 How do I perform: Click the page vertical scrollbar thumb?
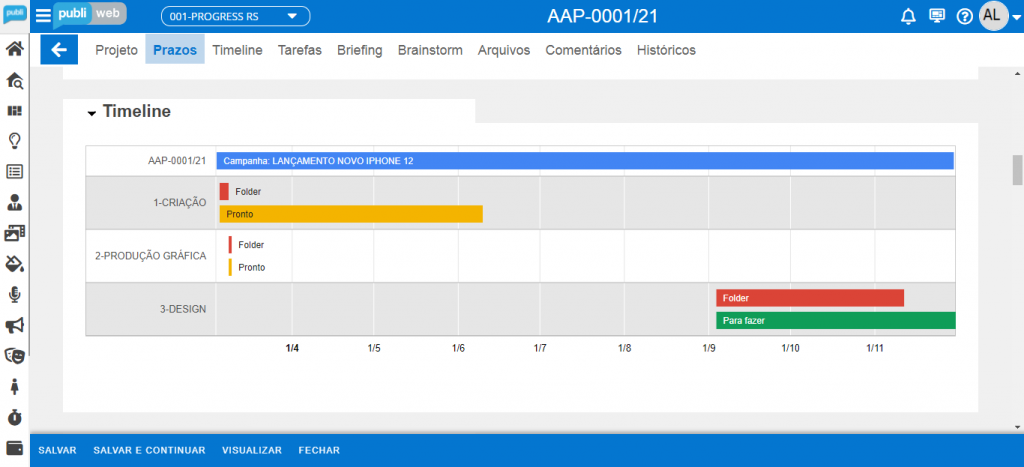(1017, 170)
